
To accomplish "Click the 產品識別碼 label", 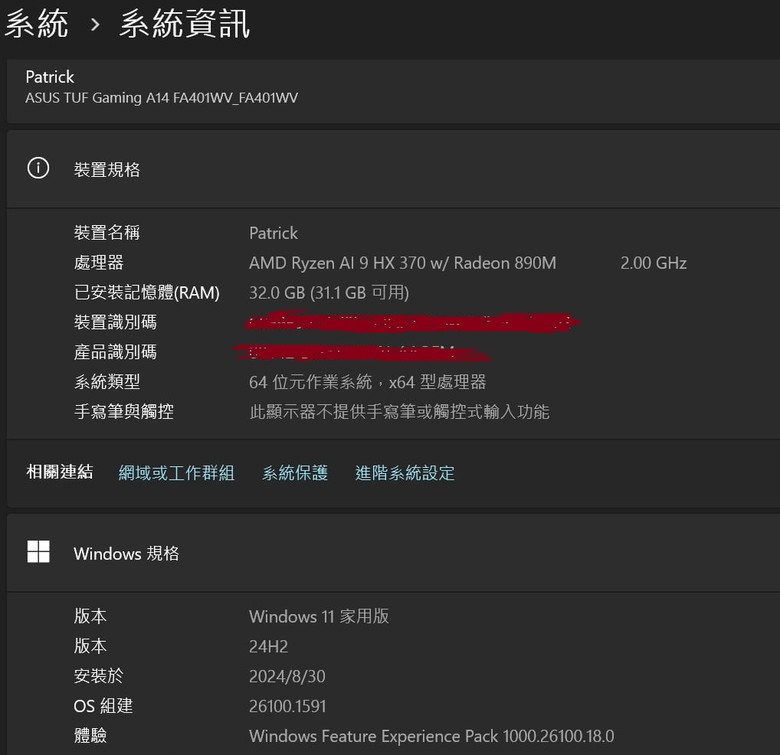I will pyautogui.click(x=115, y=352).
